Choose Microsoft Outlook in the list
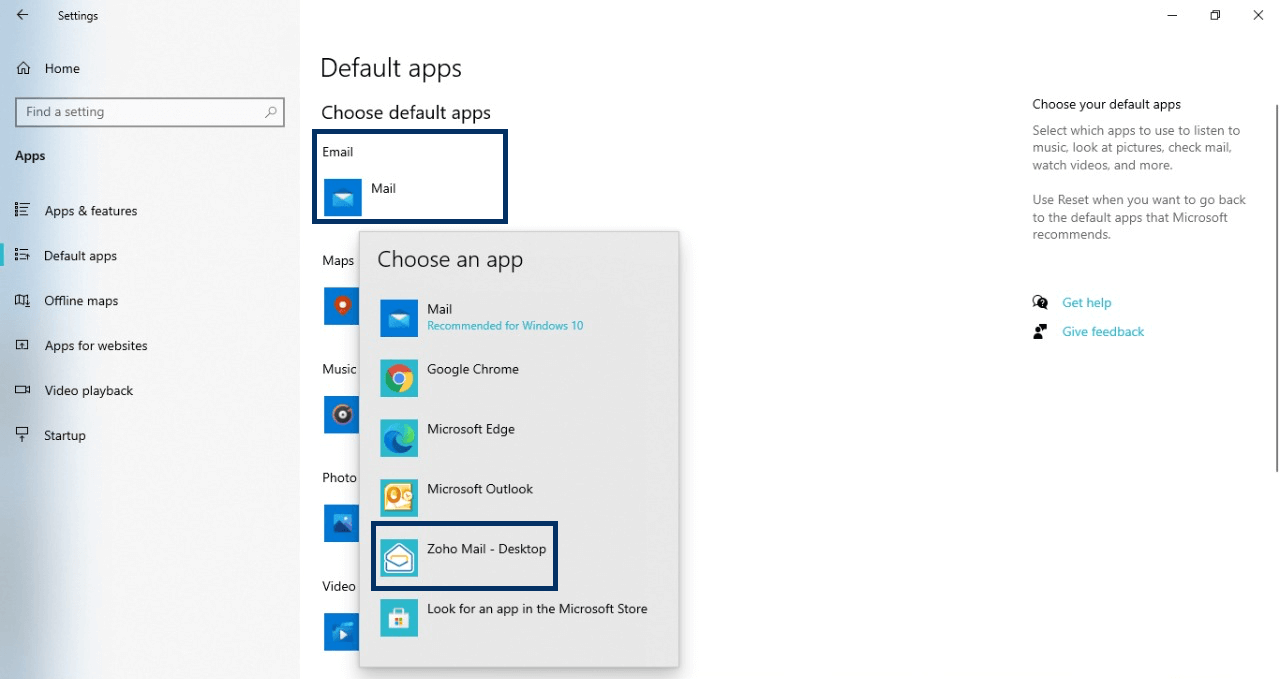This screenshot has height=679, width=1280. [x=519, y=498]
